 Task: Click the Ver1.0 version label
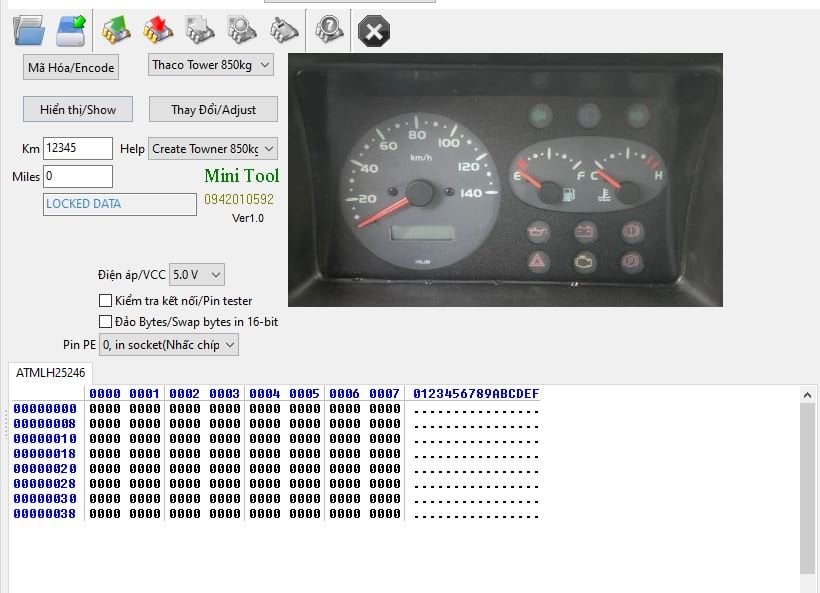click(248, 218)
